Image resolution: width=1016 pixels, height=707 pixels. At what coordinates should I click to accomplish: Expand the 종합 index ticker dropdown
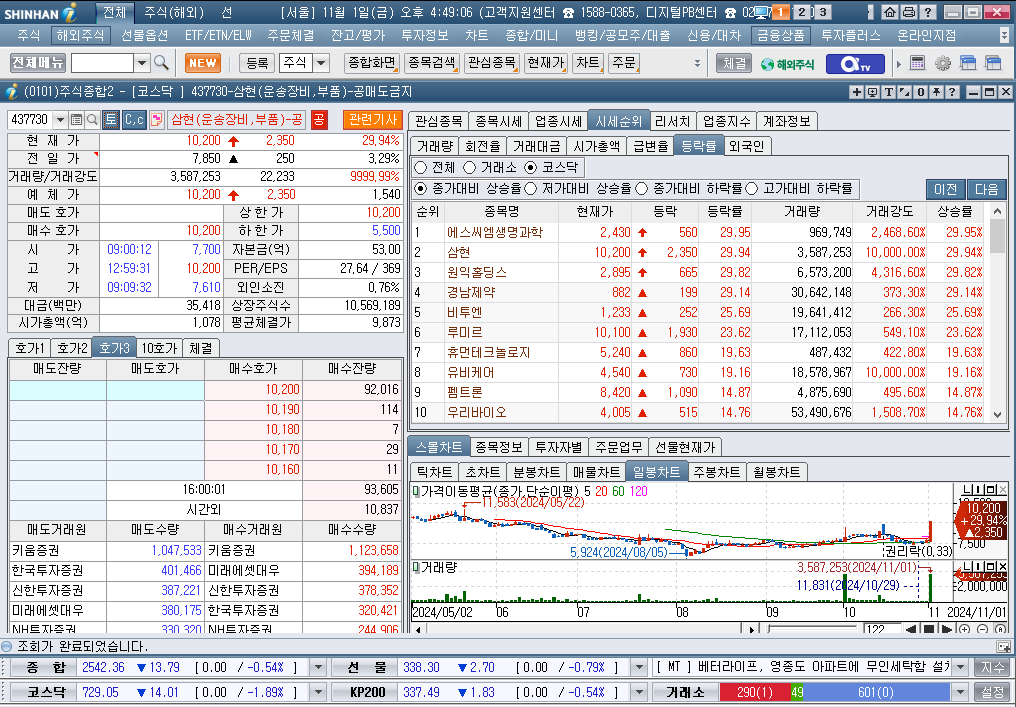tap(318, 667)
